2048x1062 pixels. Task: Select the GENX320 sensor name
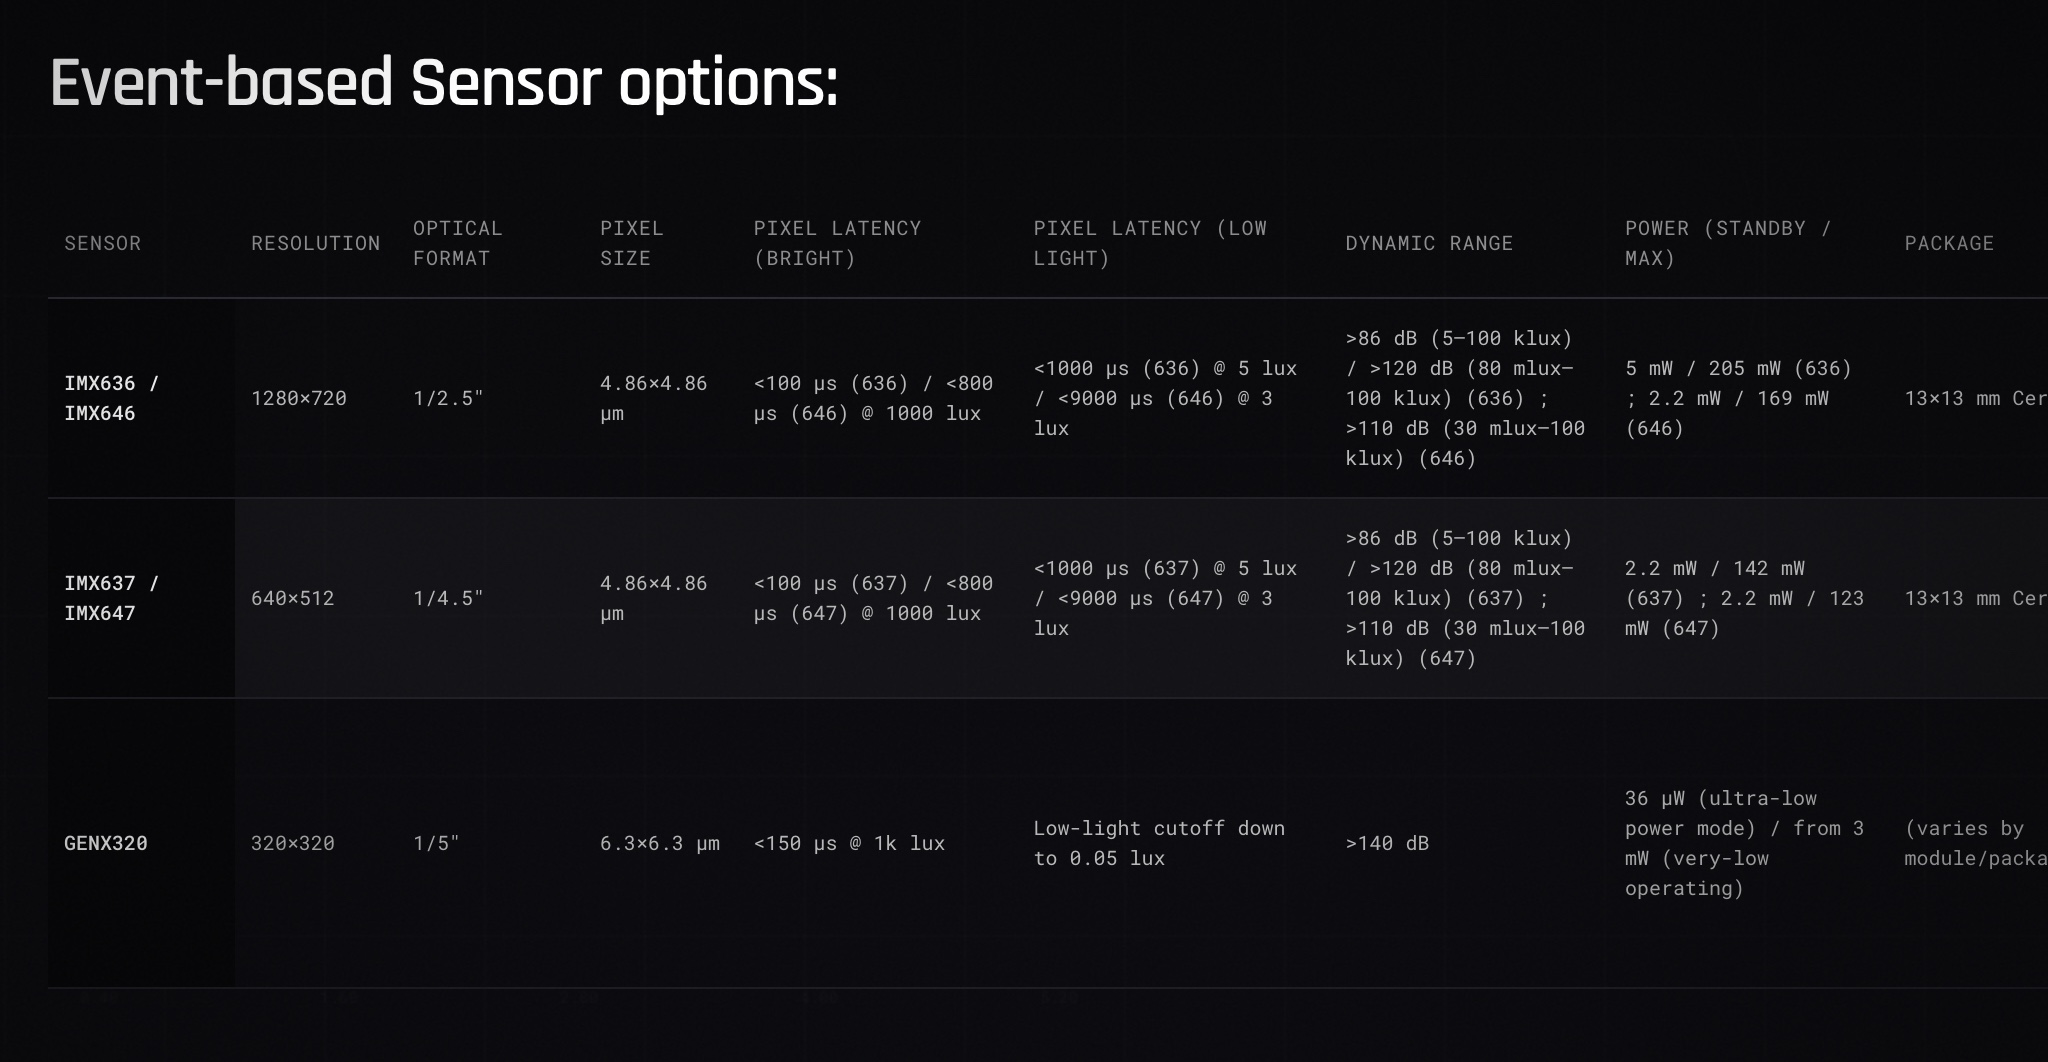point(106,843)
